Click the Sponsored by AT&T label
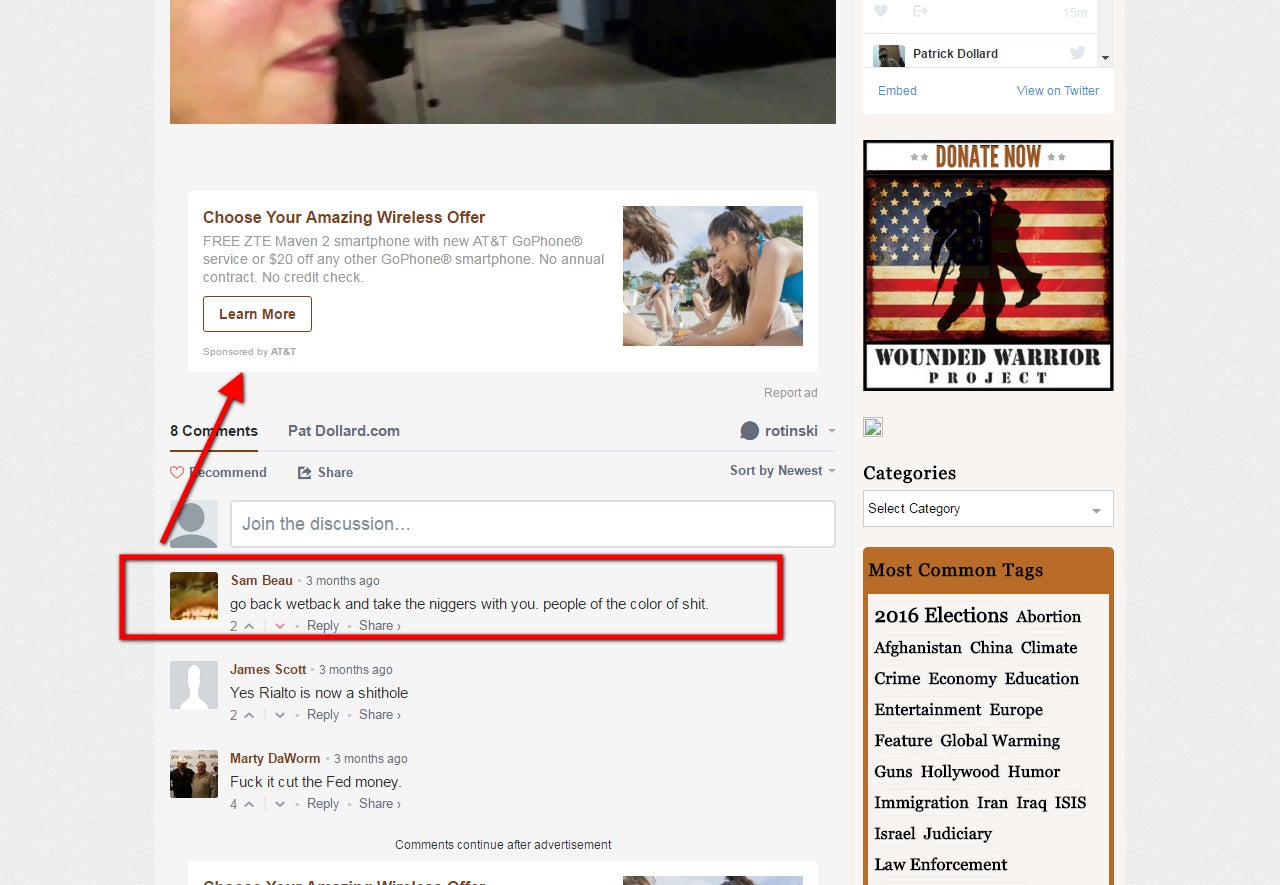The image size is (1280, 885). pos(249,352)
